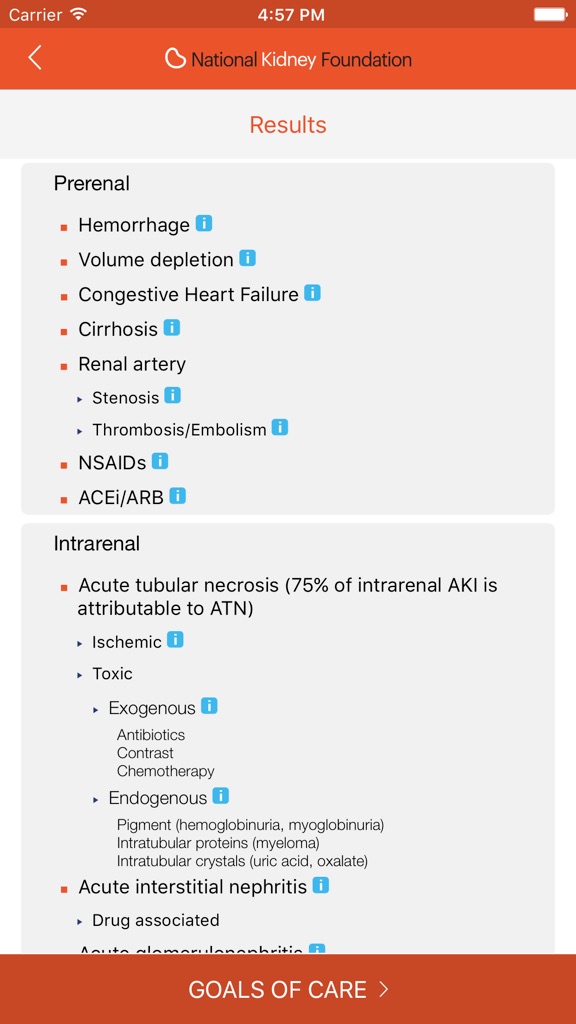
Task: Open Stenosis details under Renal artery
Action: pyautogui.click(x=171, y=396)
